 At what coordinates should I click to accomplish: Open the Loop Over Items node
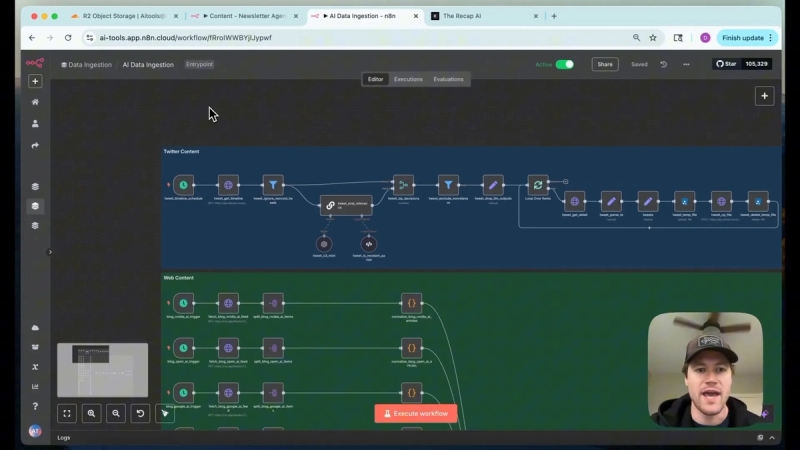[538, 185]
